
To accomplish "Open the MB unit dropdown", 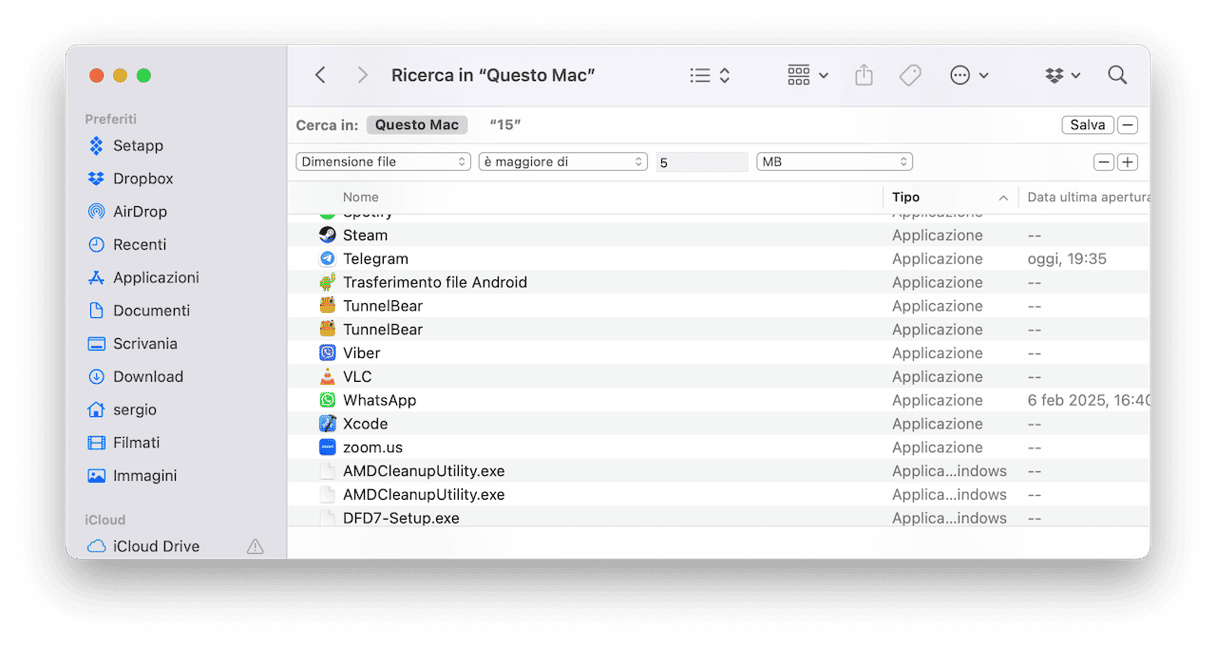I will click(834, 162).
